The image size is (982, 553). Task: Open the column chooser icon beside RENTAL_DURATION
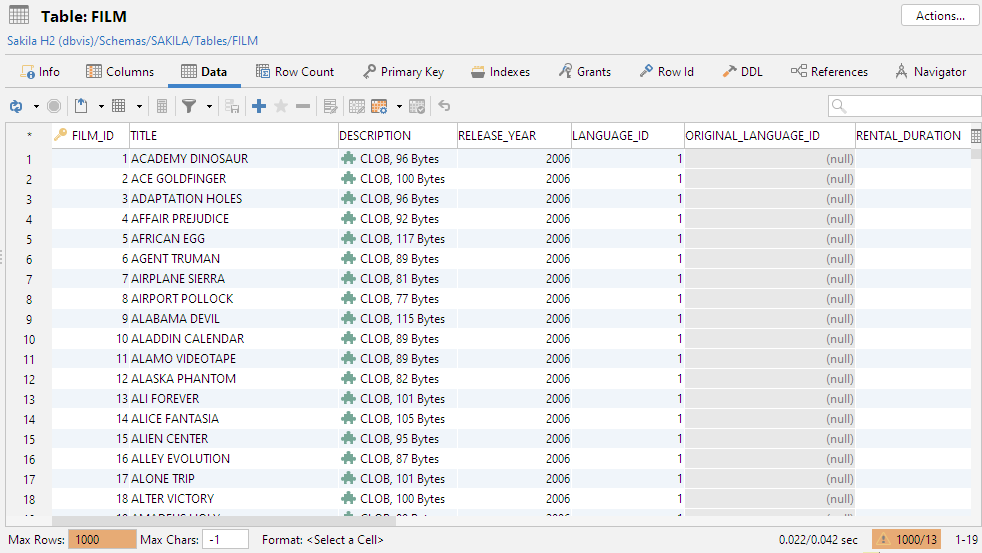[975, 136]
